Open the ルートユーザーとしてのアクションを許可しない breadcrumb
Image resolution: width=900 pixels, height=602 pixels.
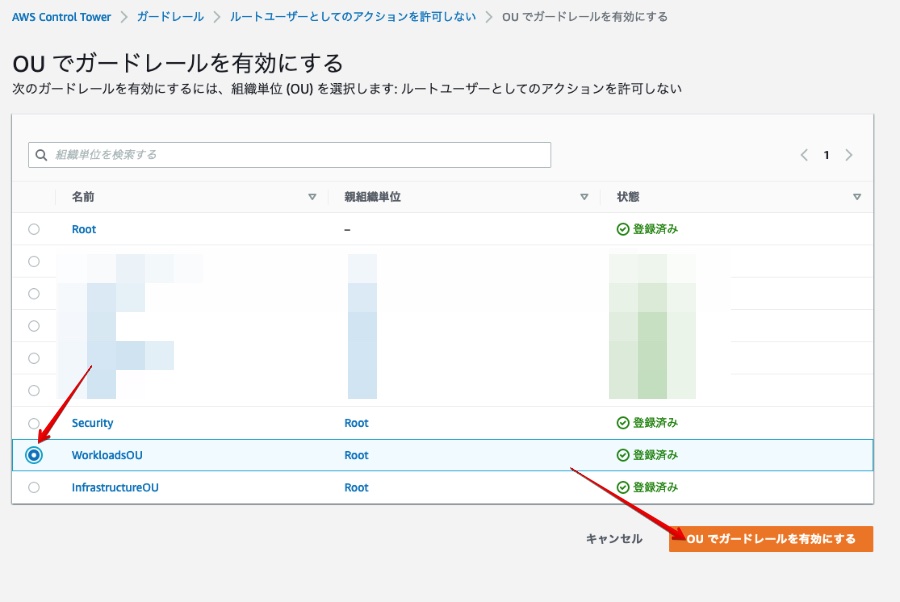coord(353,17)
